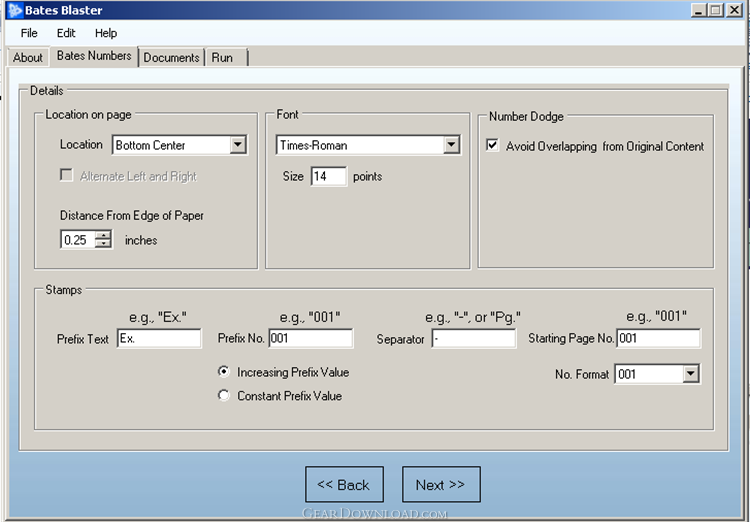Click the Separator input field

coord(474,338)
